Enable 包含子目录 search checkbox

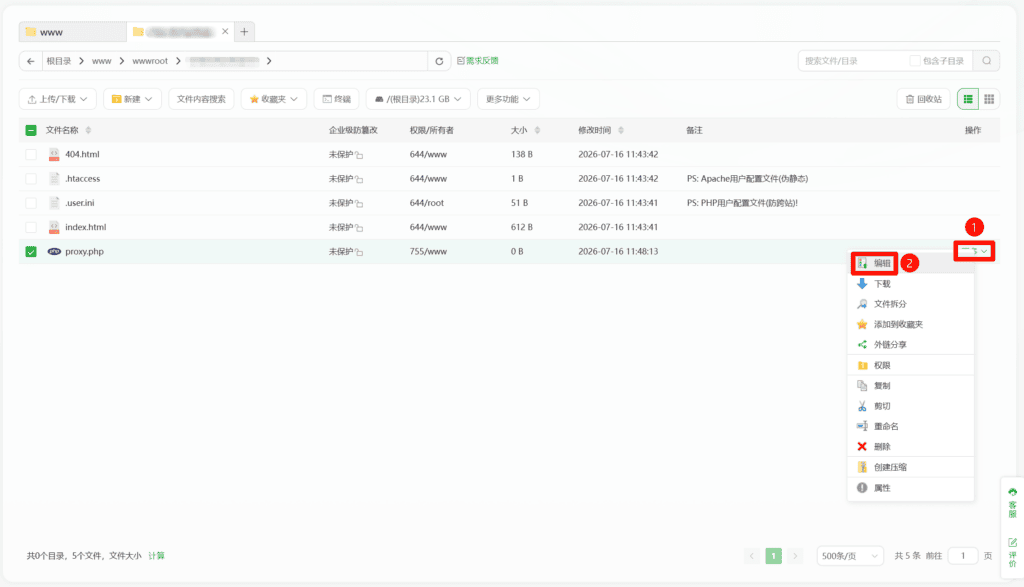915,61
